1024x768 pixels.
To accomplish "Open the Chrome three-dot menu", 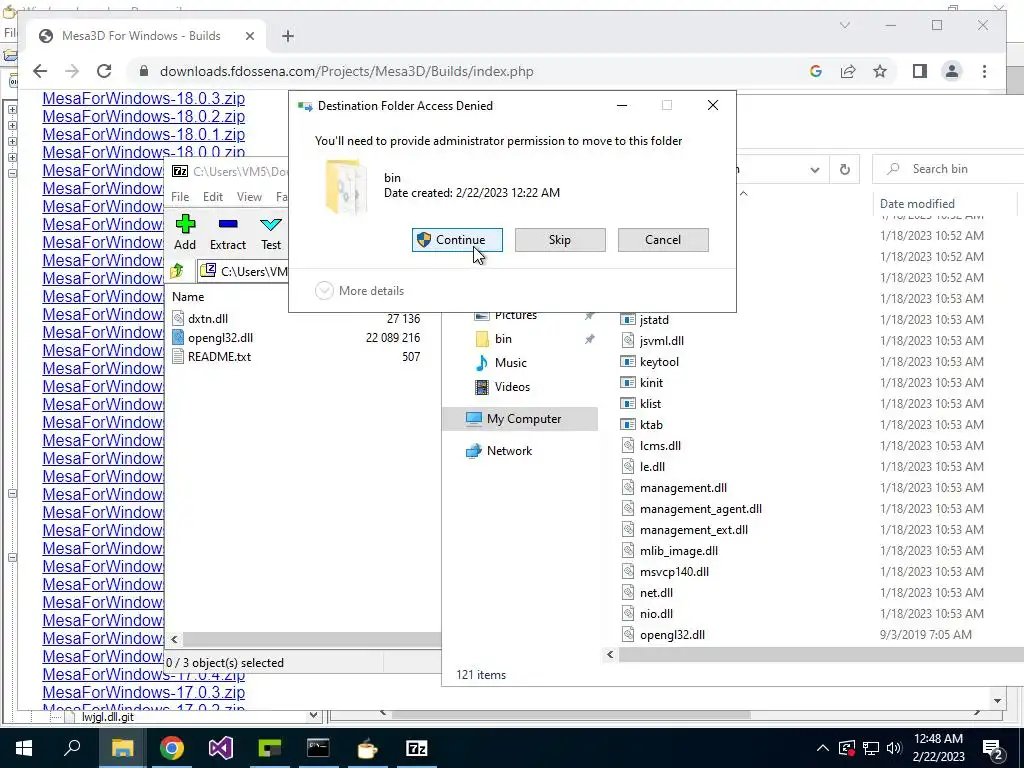I will 984,71.
